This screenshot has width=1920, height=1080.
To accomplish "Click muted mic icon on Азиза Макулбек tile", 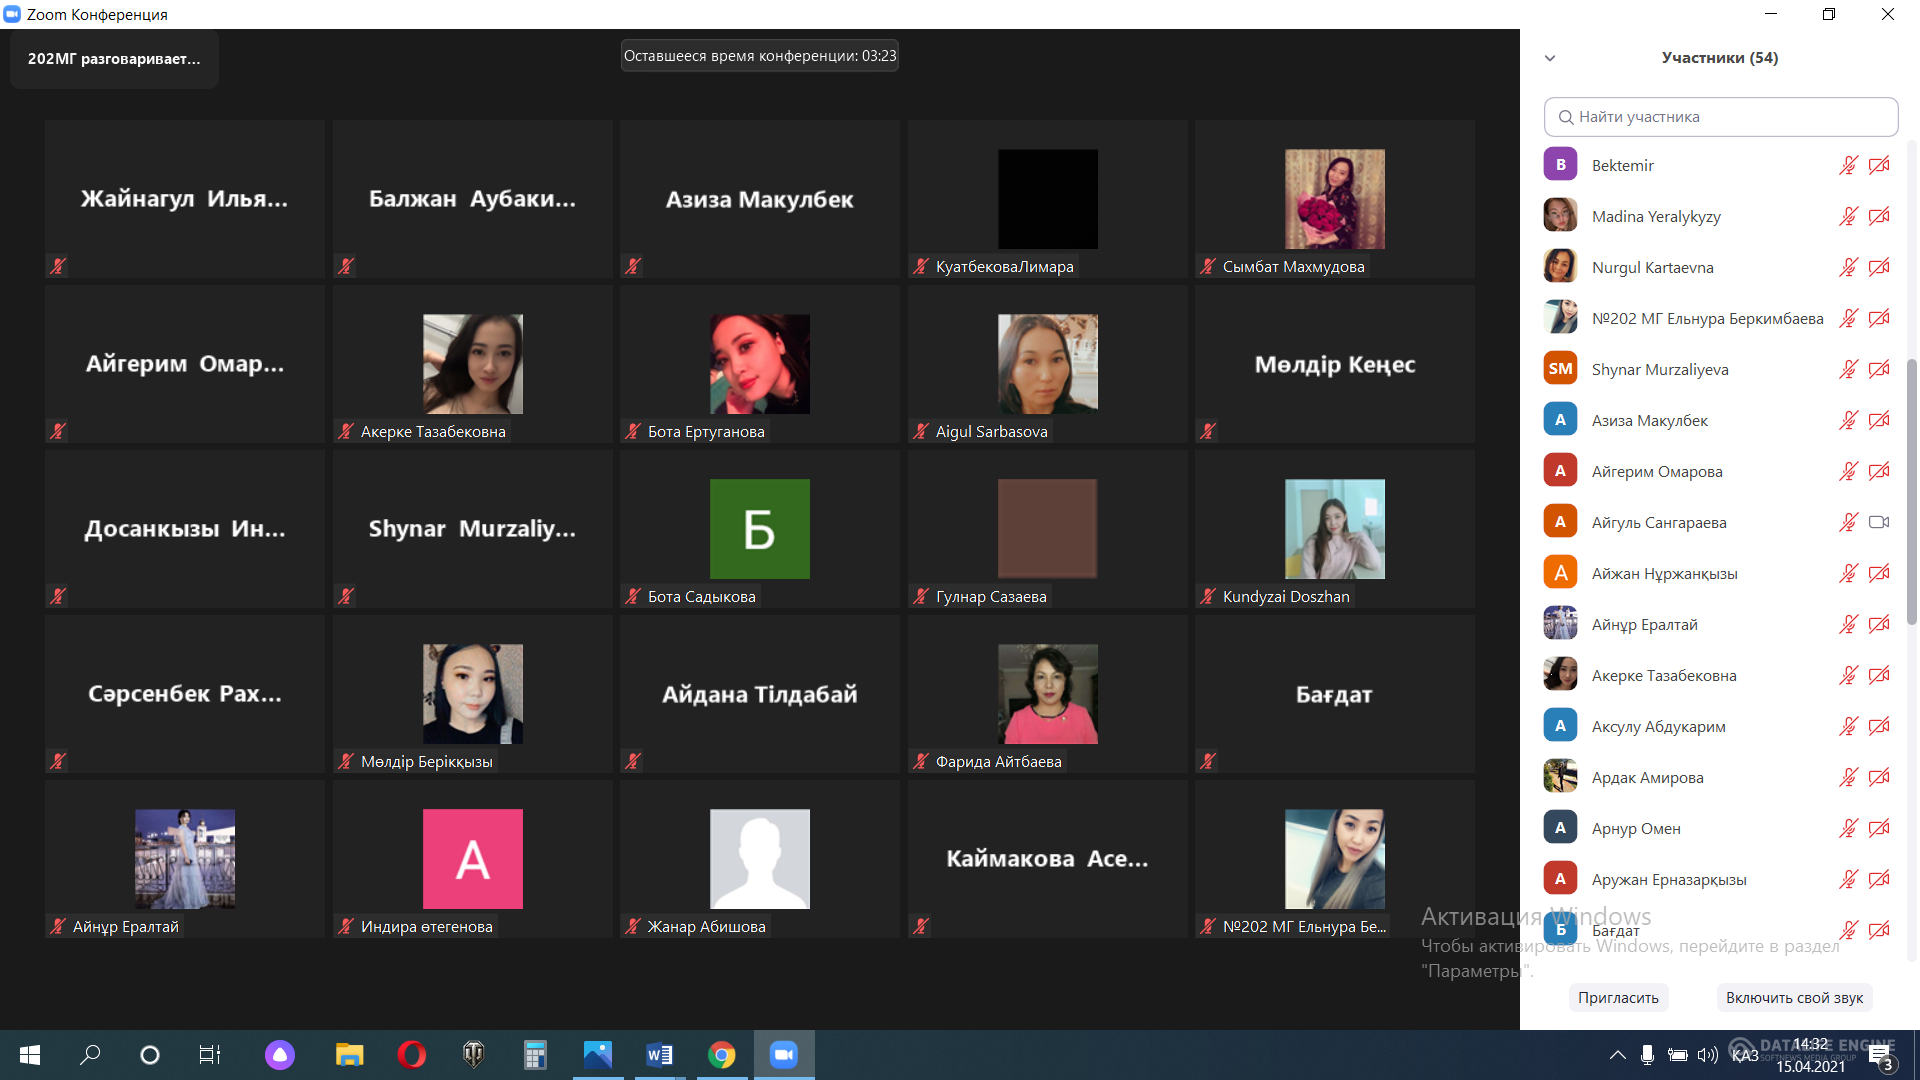I will tap(633, 266).
